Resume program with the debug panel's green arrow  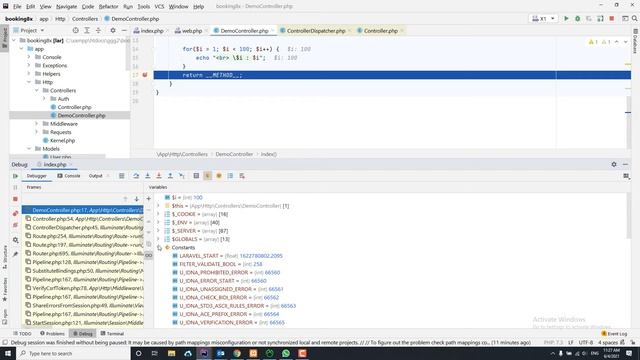(x=16, y=176)
